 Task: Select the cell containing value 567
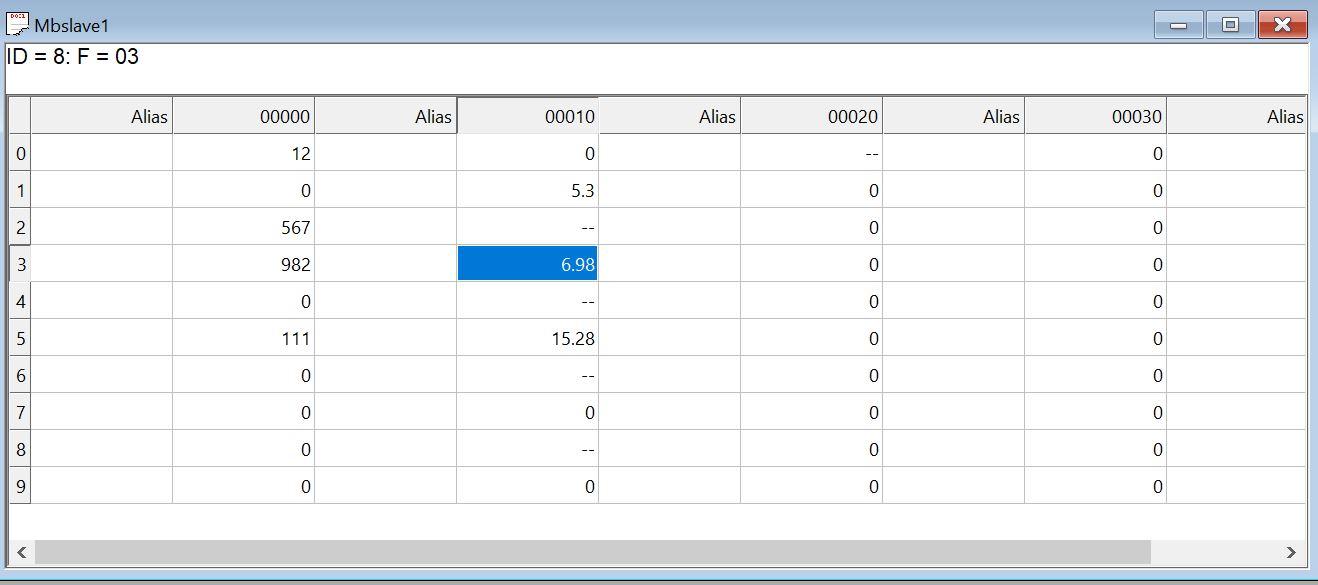point(243,227)
